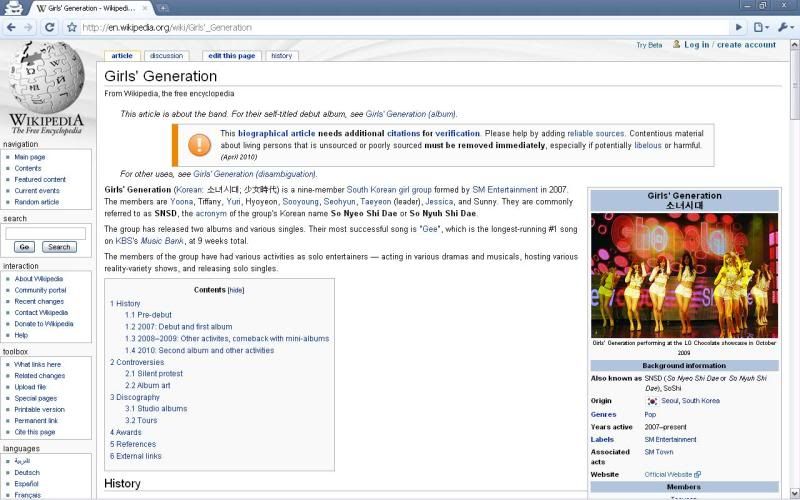Click the user icon beside Log in
This screenshot has width=800, height=500.
(x=677, y=44)
